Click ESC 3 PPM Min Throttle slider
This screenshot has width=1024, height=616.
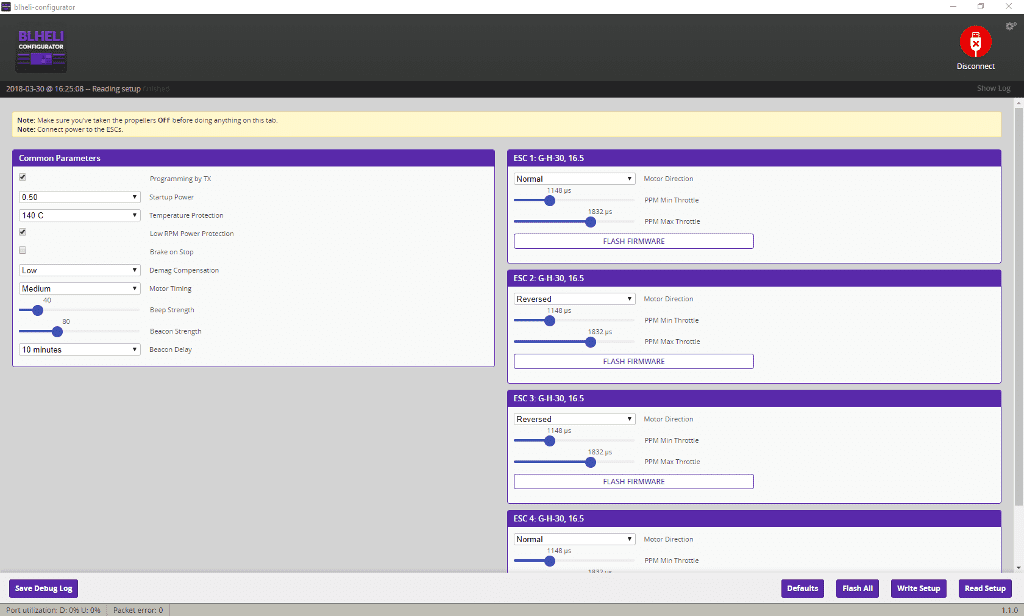574,441
